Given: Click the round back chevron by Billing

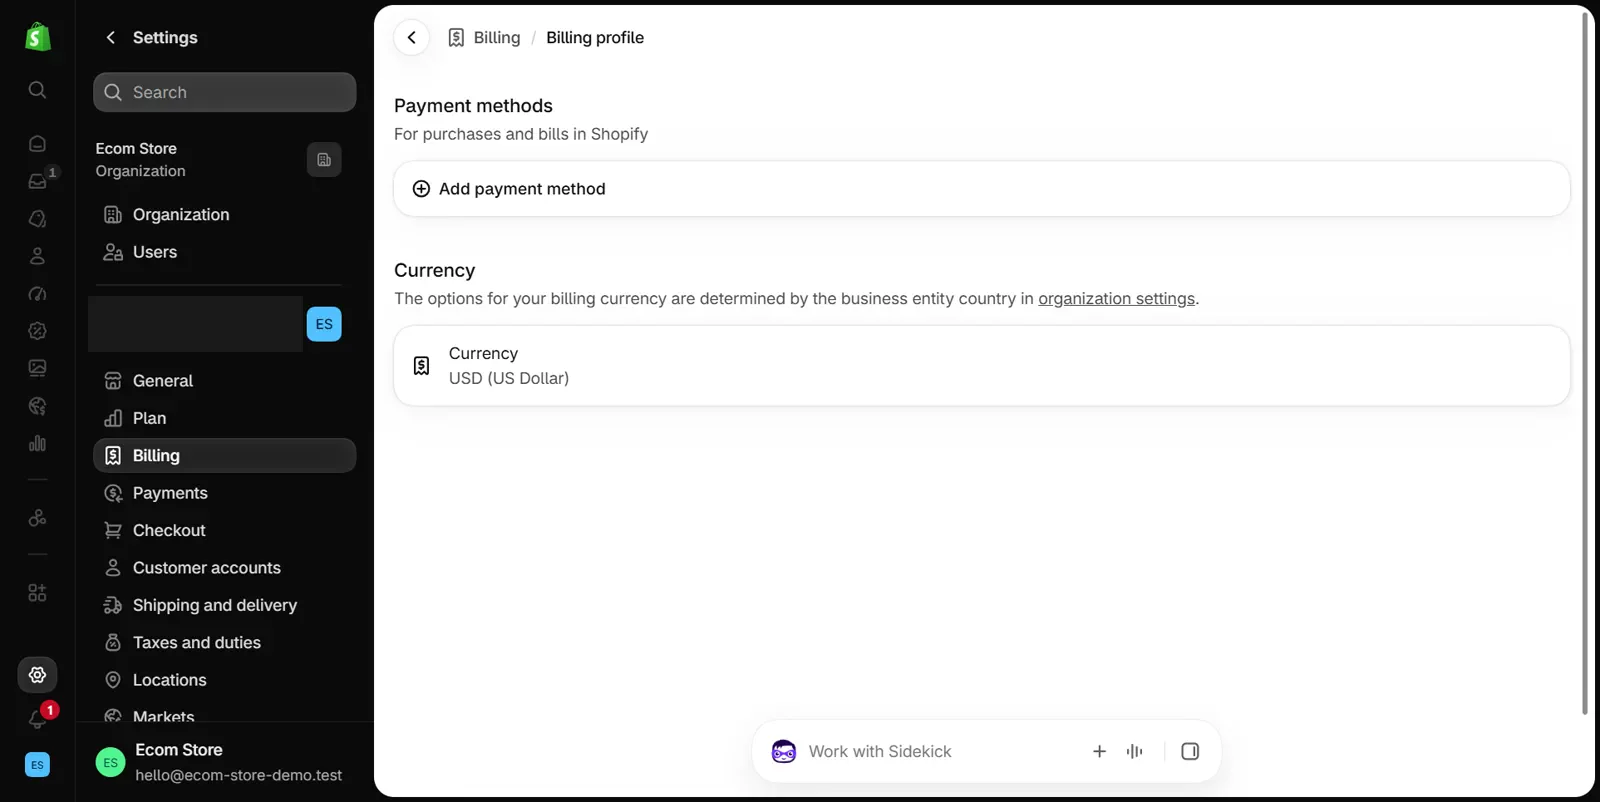Looking at the screenshot, I should [x=411, y=37].
